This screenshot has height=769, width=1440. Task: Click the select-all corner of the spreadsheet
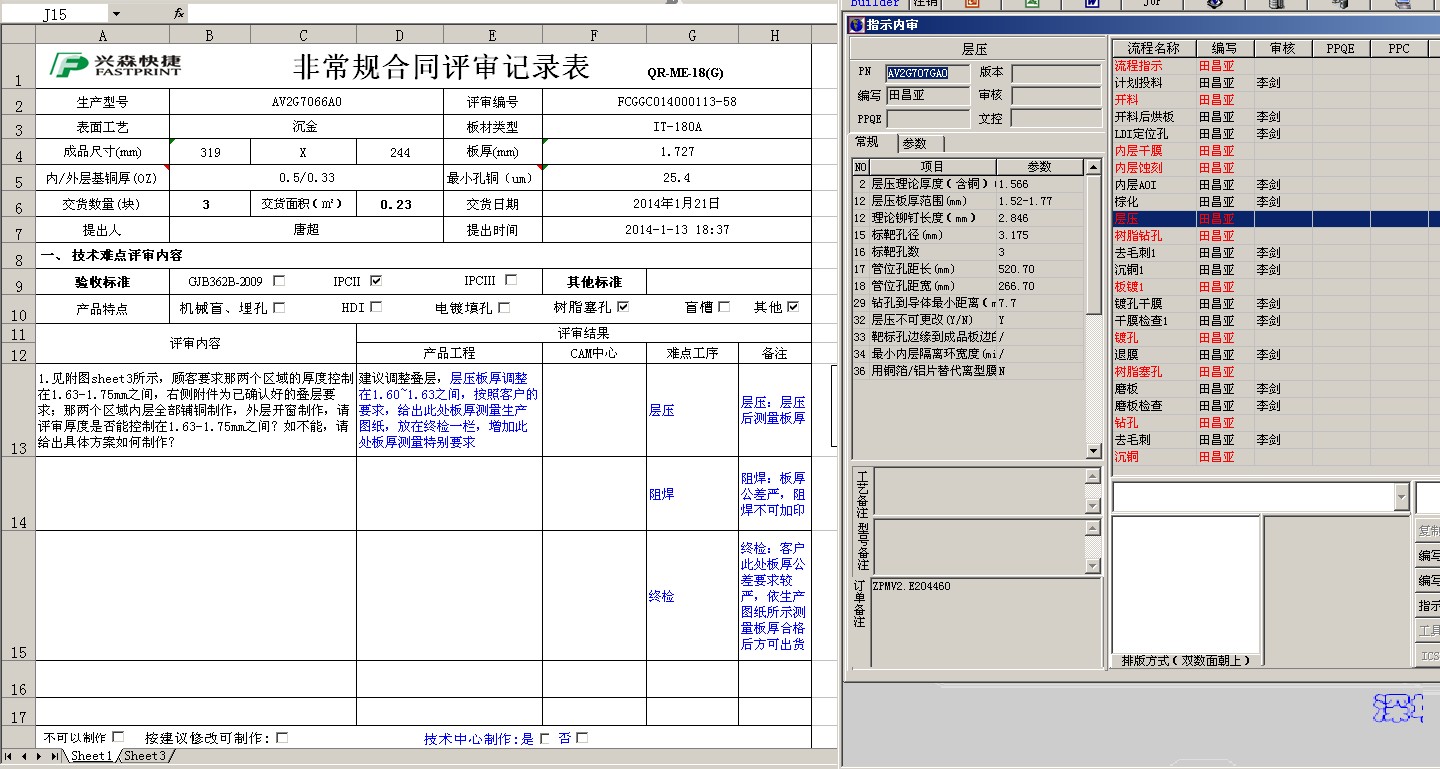tap(18, 36)
